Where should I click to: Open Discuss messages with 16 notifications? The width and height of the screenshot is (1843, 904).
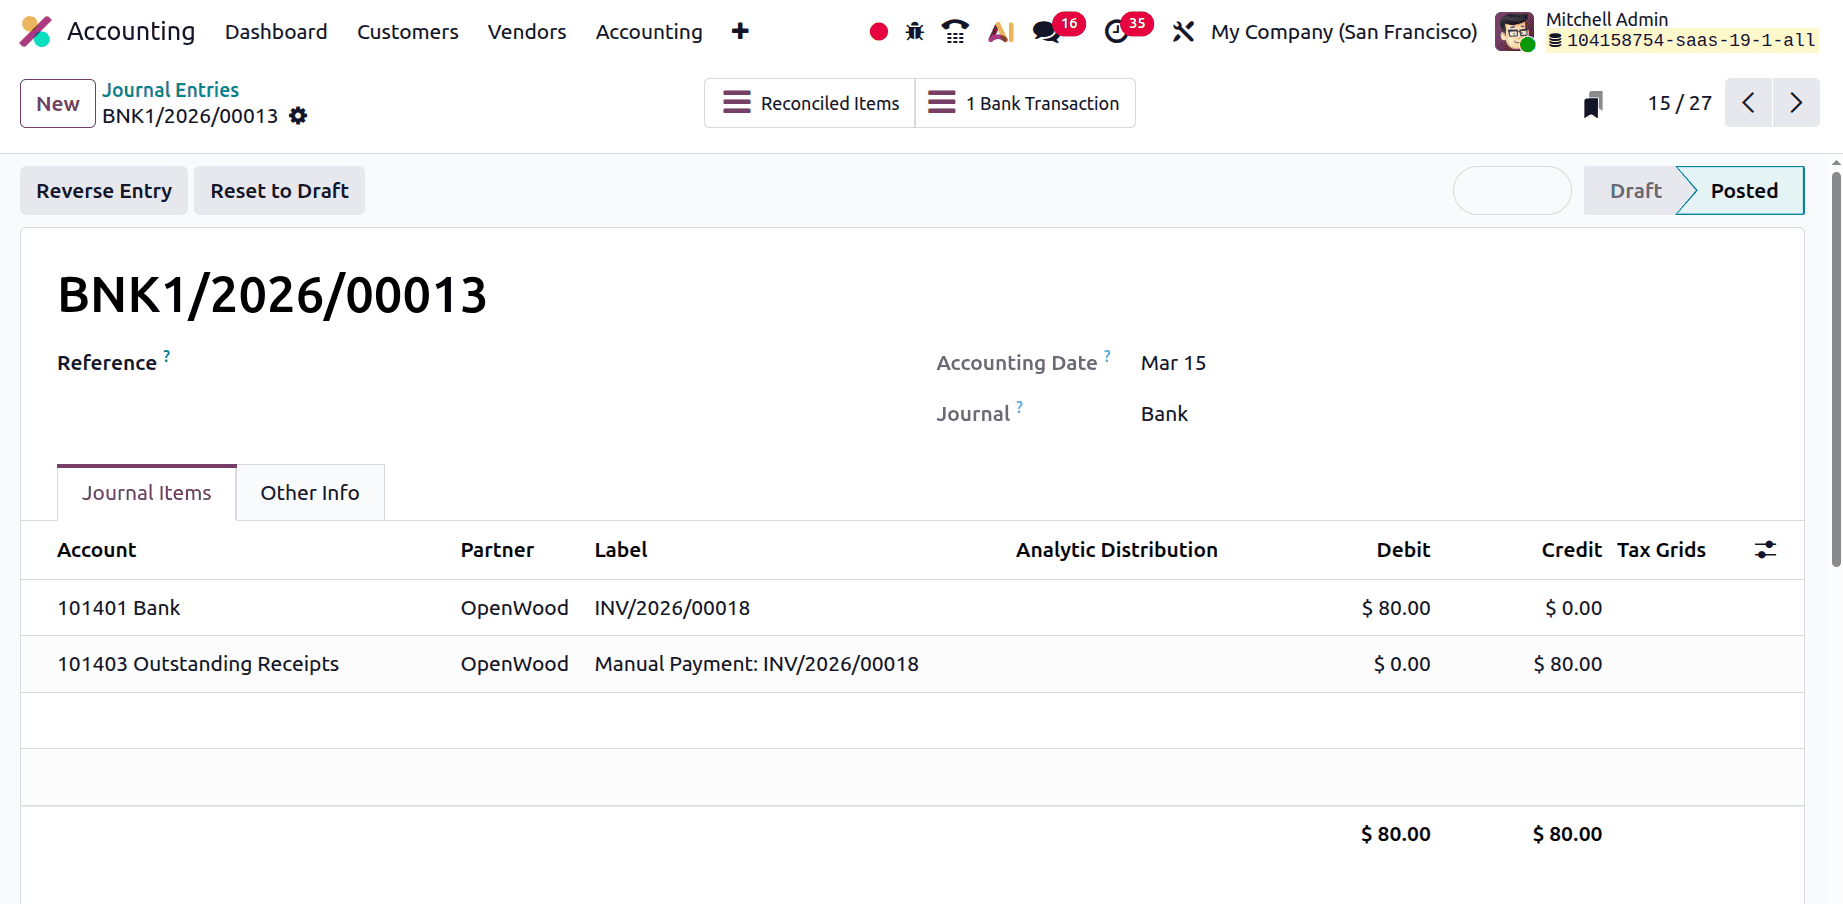click(1044, 31)
